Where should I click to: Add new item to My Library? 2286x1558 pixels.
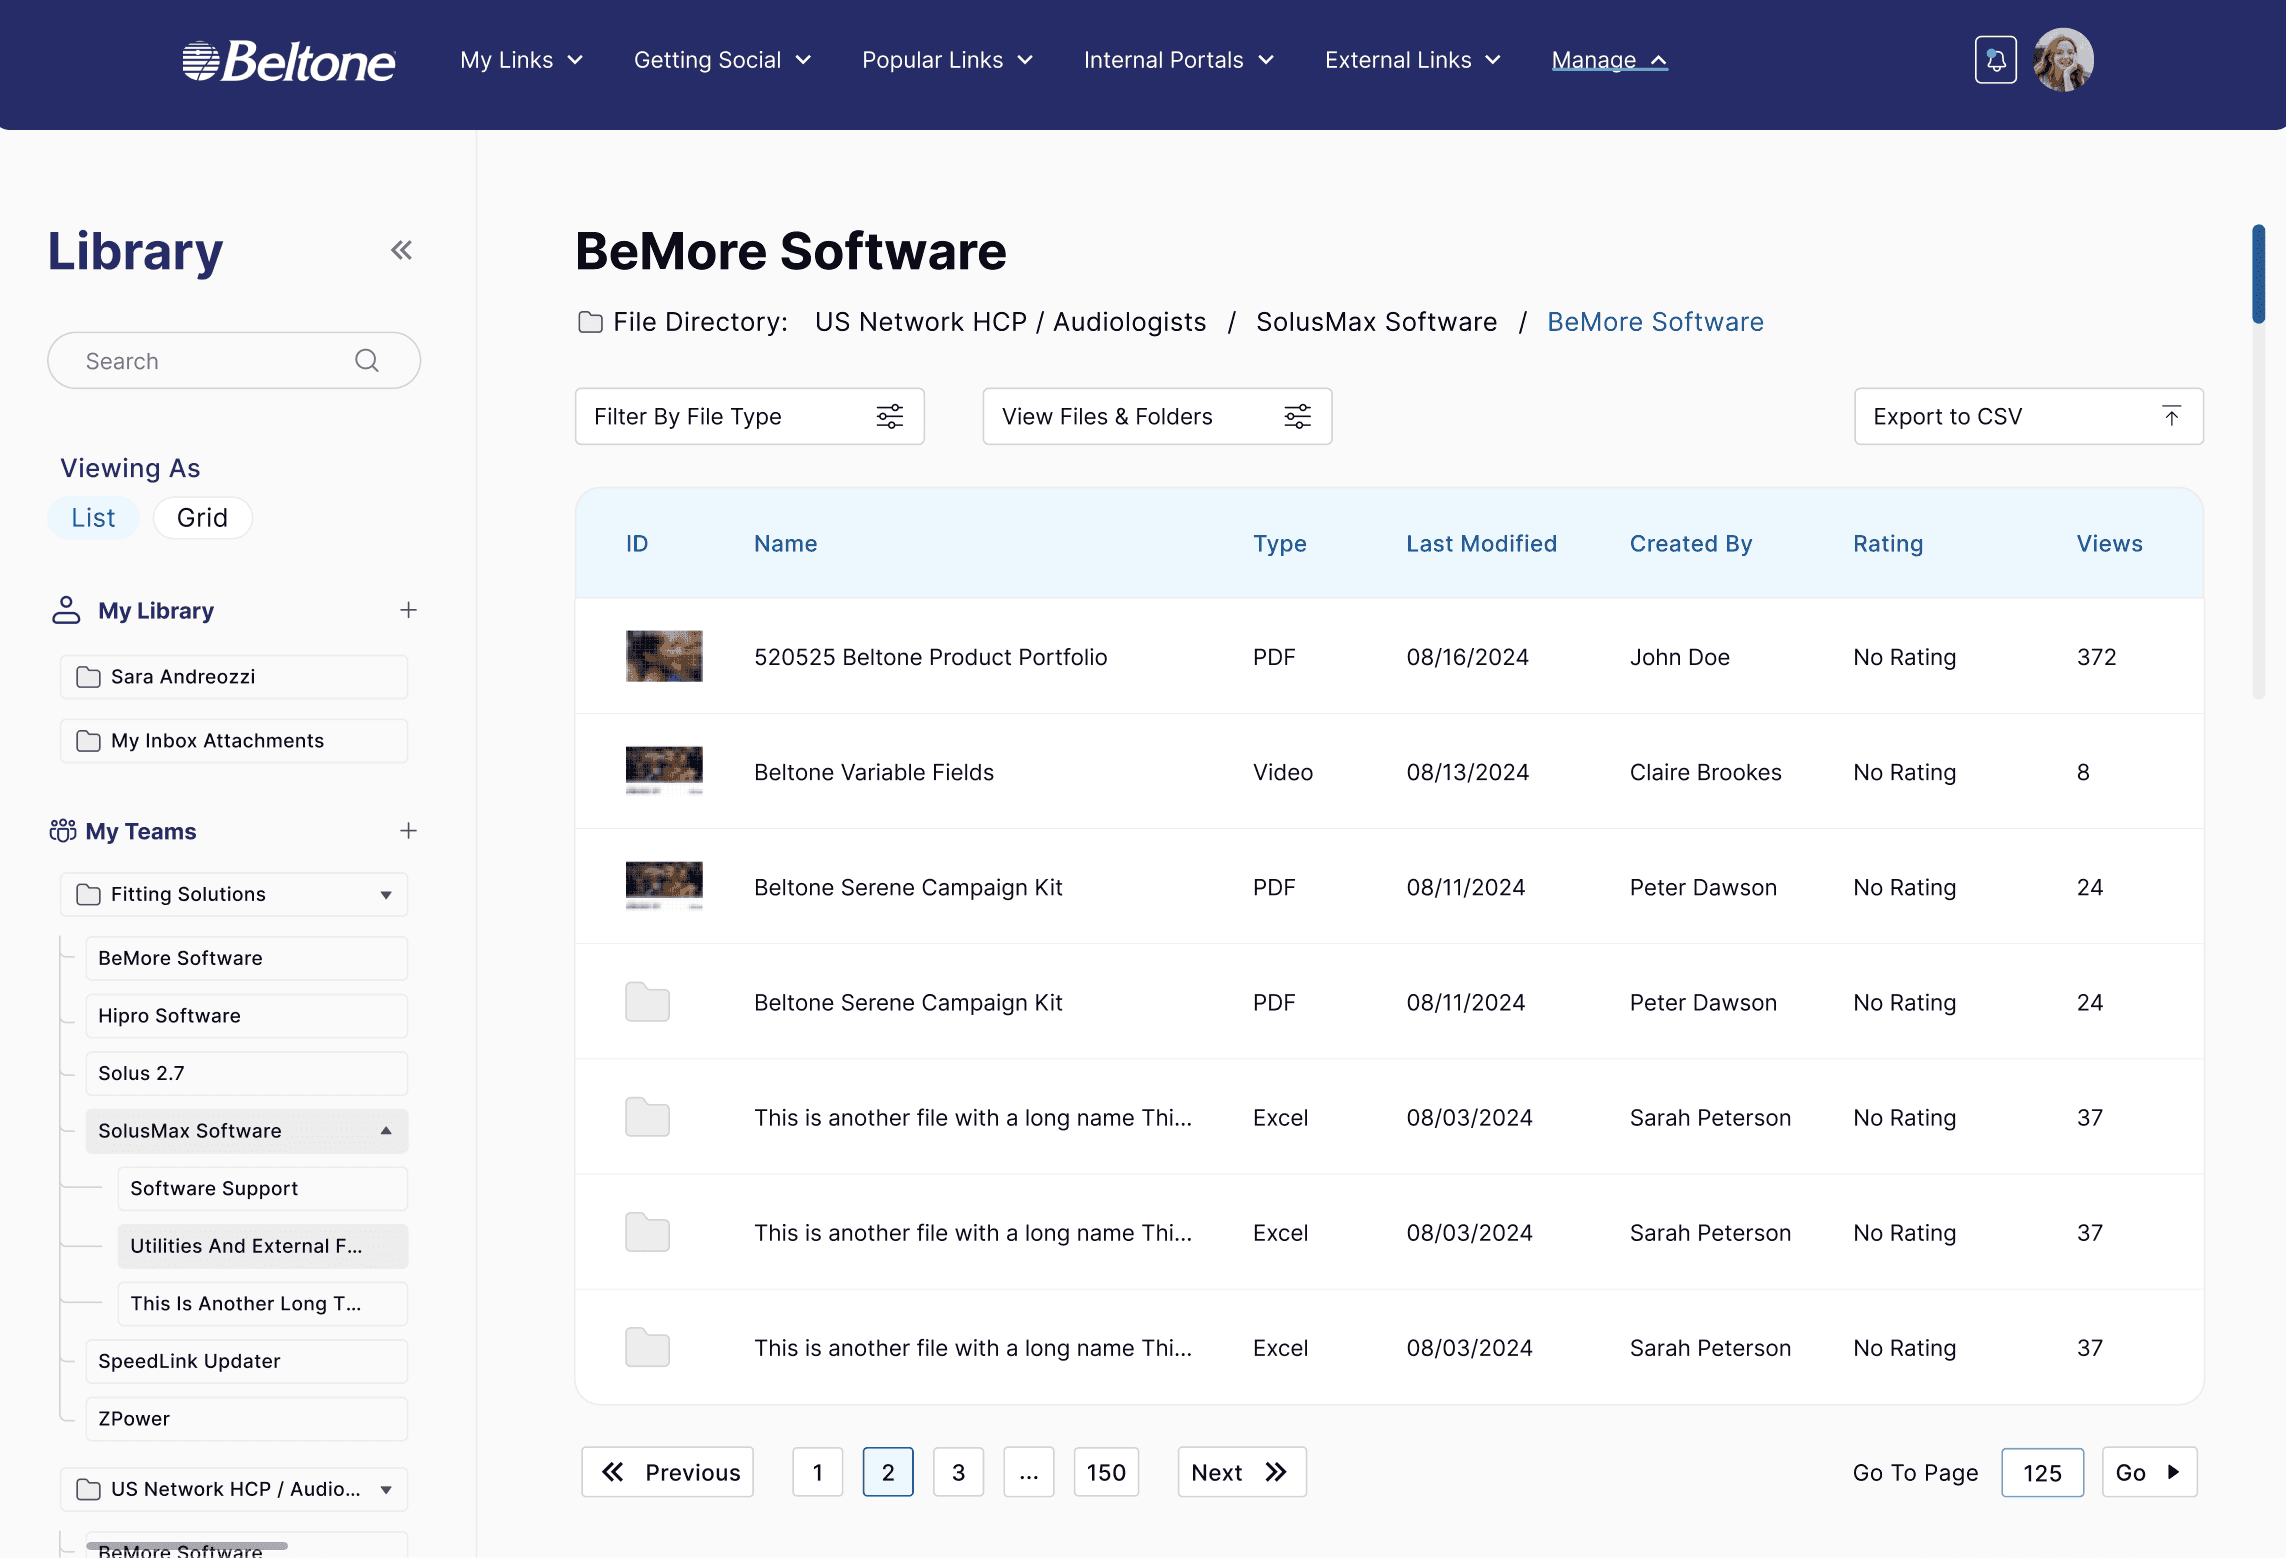click(x=408, y=610)
